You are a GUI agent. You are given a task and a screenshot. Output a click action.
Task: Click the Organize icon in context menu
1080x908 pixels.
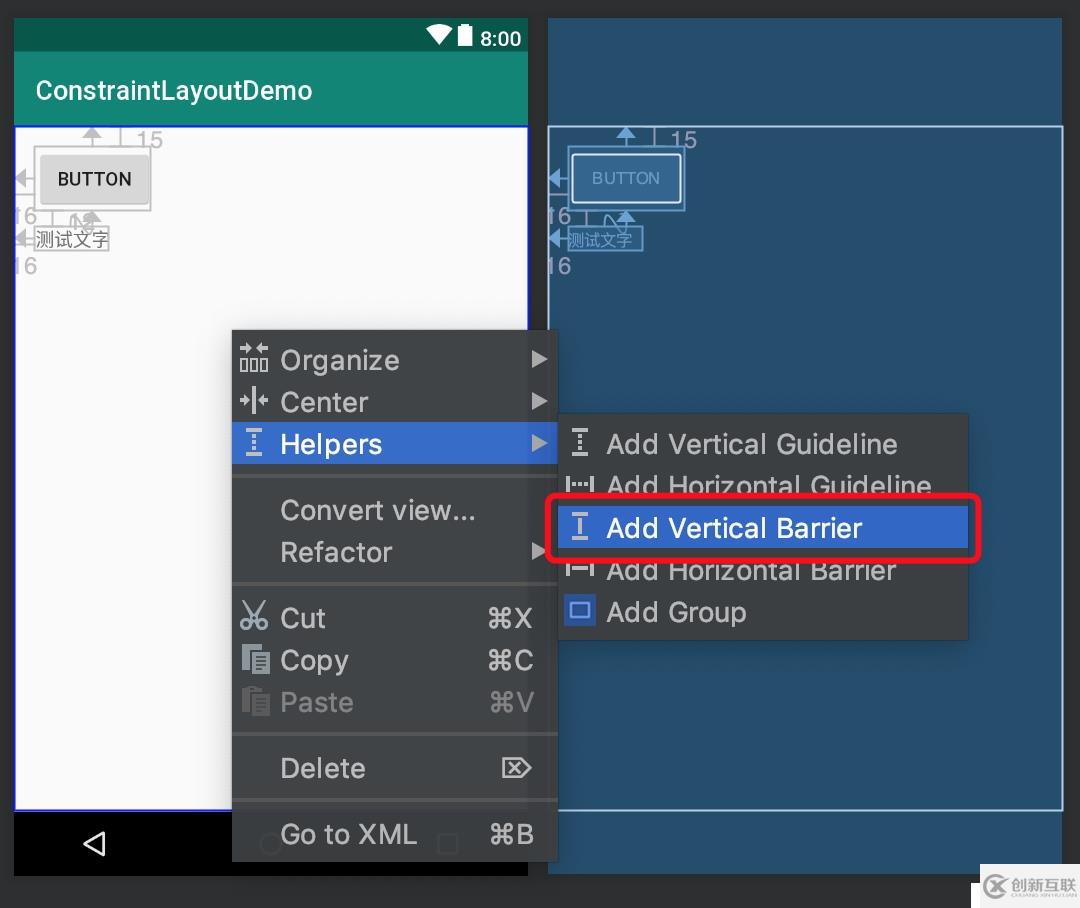coord(254,358)
